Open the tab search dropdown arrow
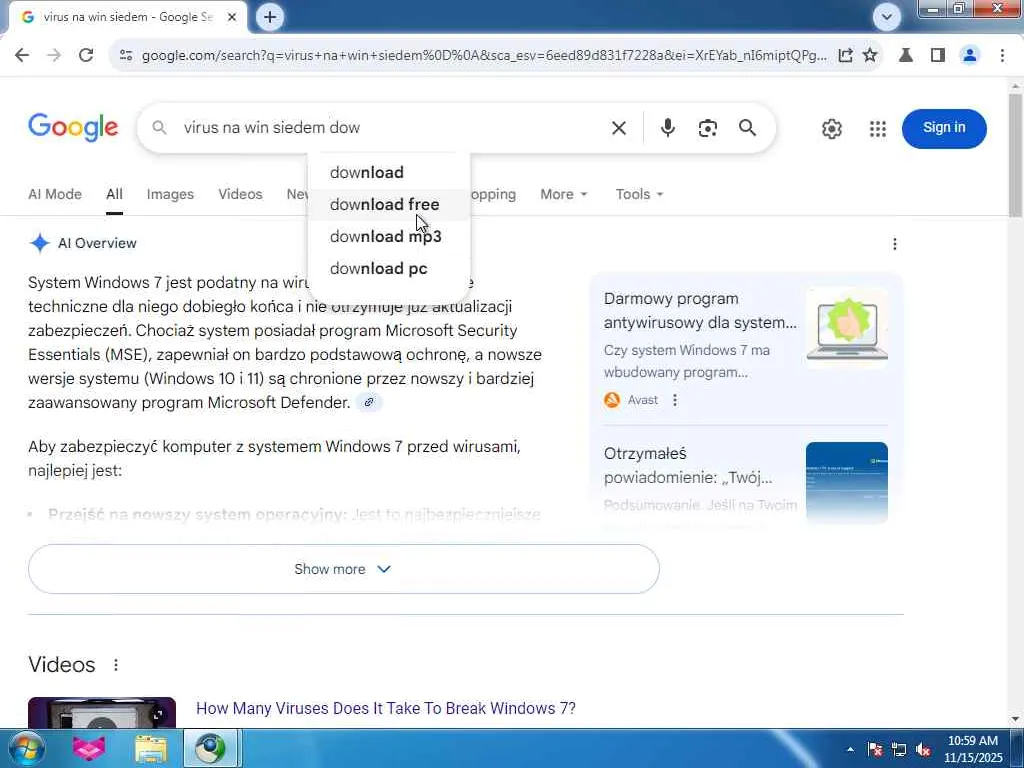 887,17
